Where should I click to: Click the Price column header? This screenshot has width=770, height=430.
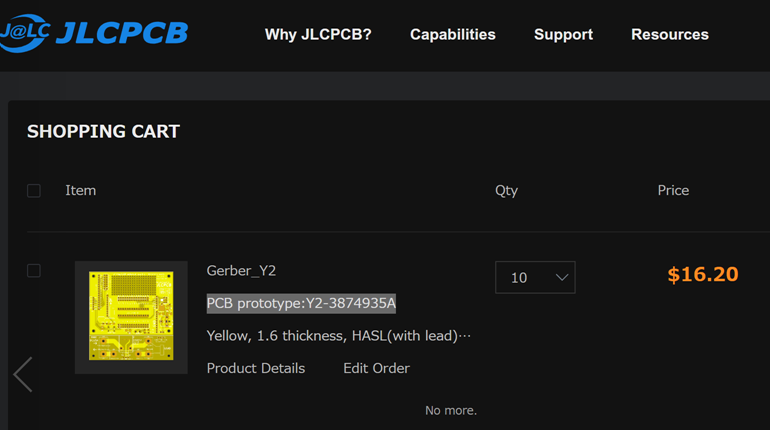click(673, 190)
